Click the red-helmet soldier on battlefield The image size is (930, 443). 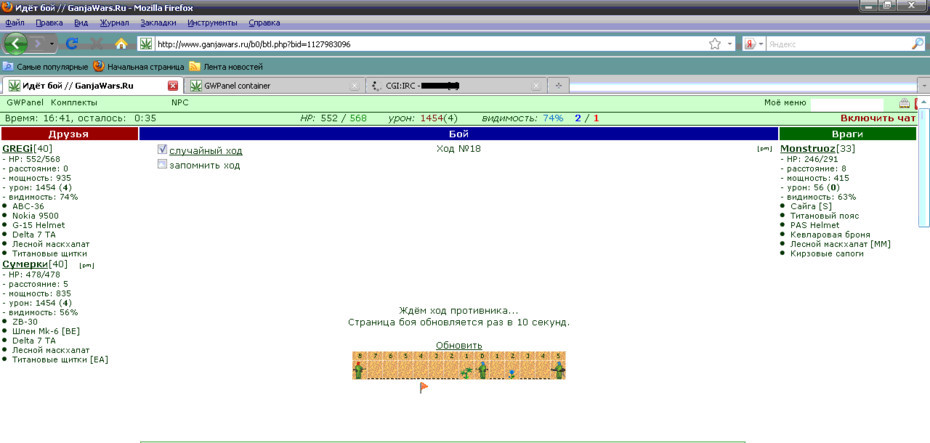[358, 369]
